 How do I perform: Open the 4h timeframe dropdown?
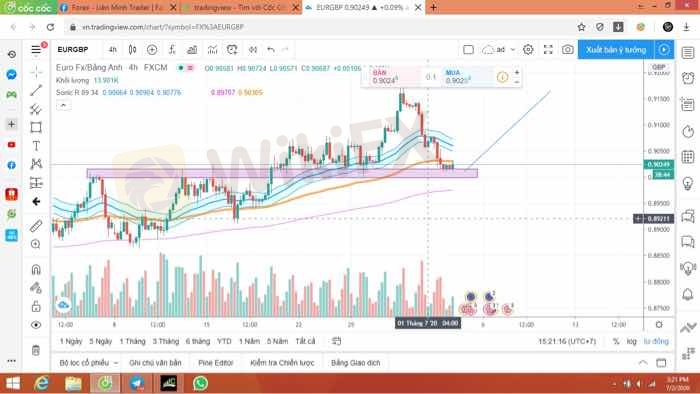pos(112,50)
